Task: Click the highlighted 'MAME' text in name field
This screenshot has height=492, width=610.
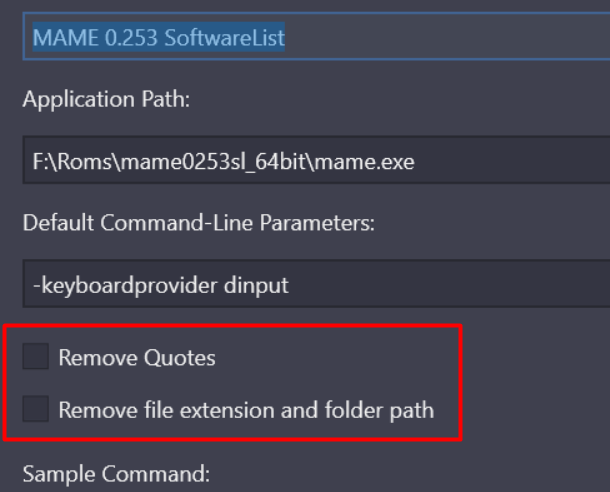Action: point(65,38)
